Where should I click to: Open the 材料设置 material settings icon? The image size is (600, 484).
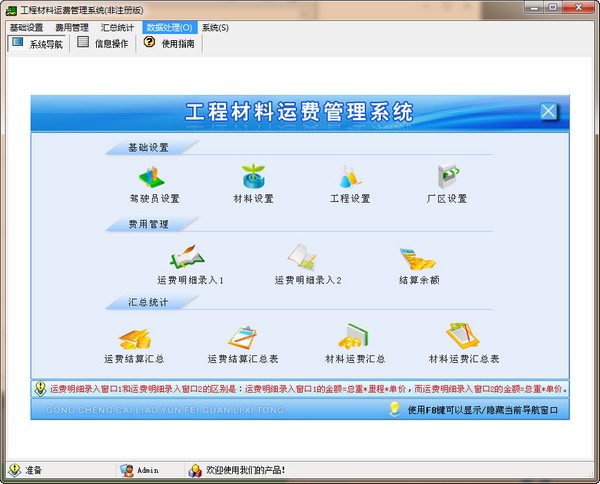pos(253,180)
